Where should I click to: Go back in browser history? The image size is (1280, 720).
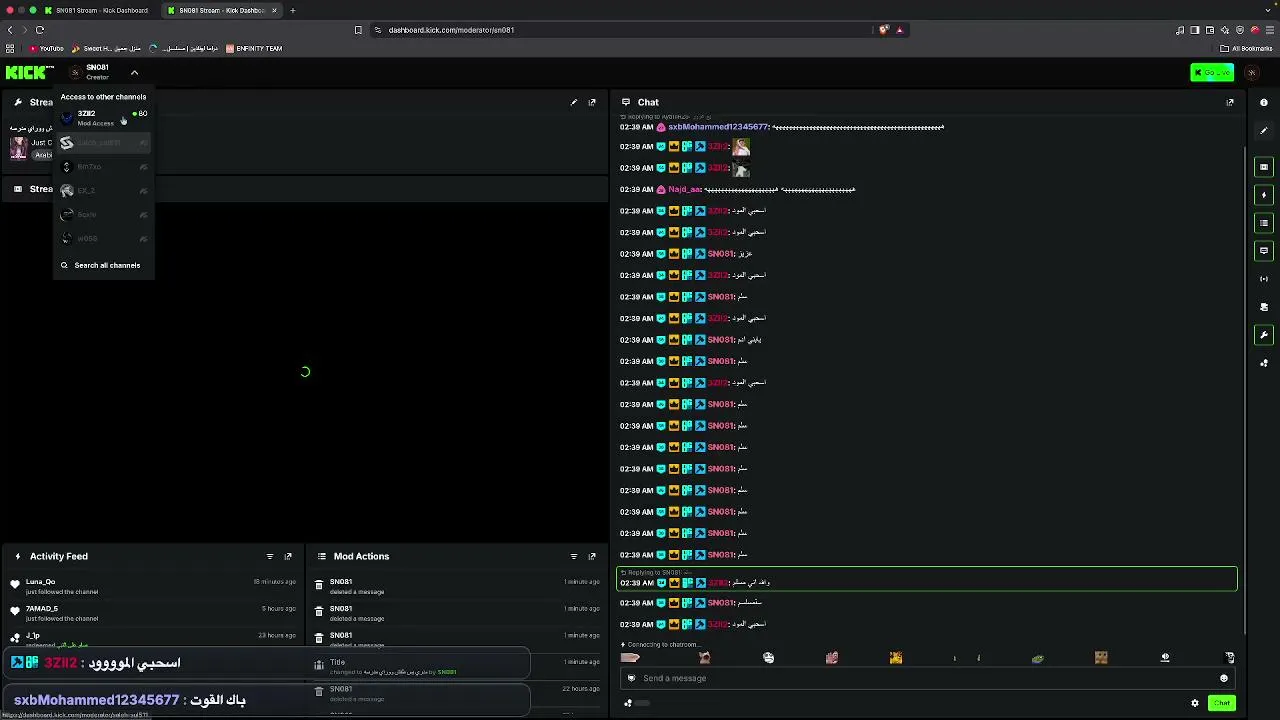(x=10, y=30)
